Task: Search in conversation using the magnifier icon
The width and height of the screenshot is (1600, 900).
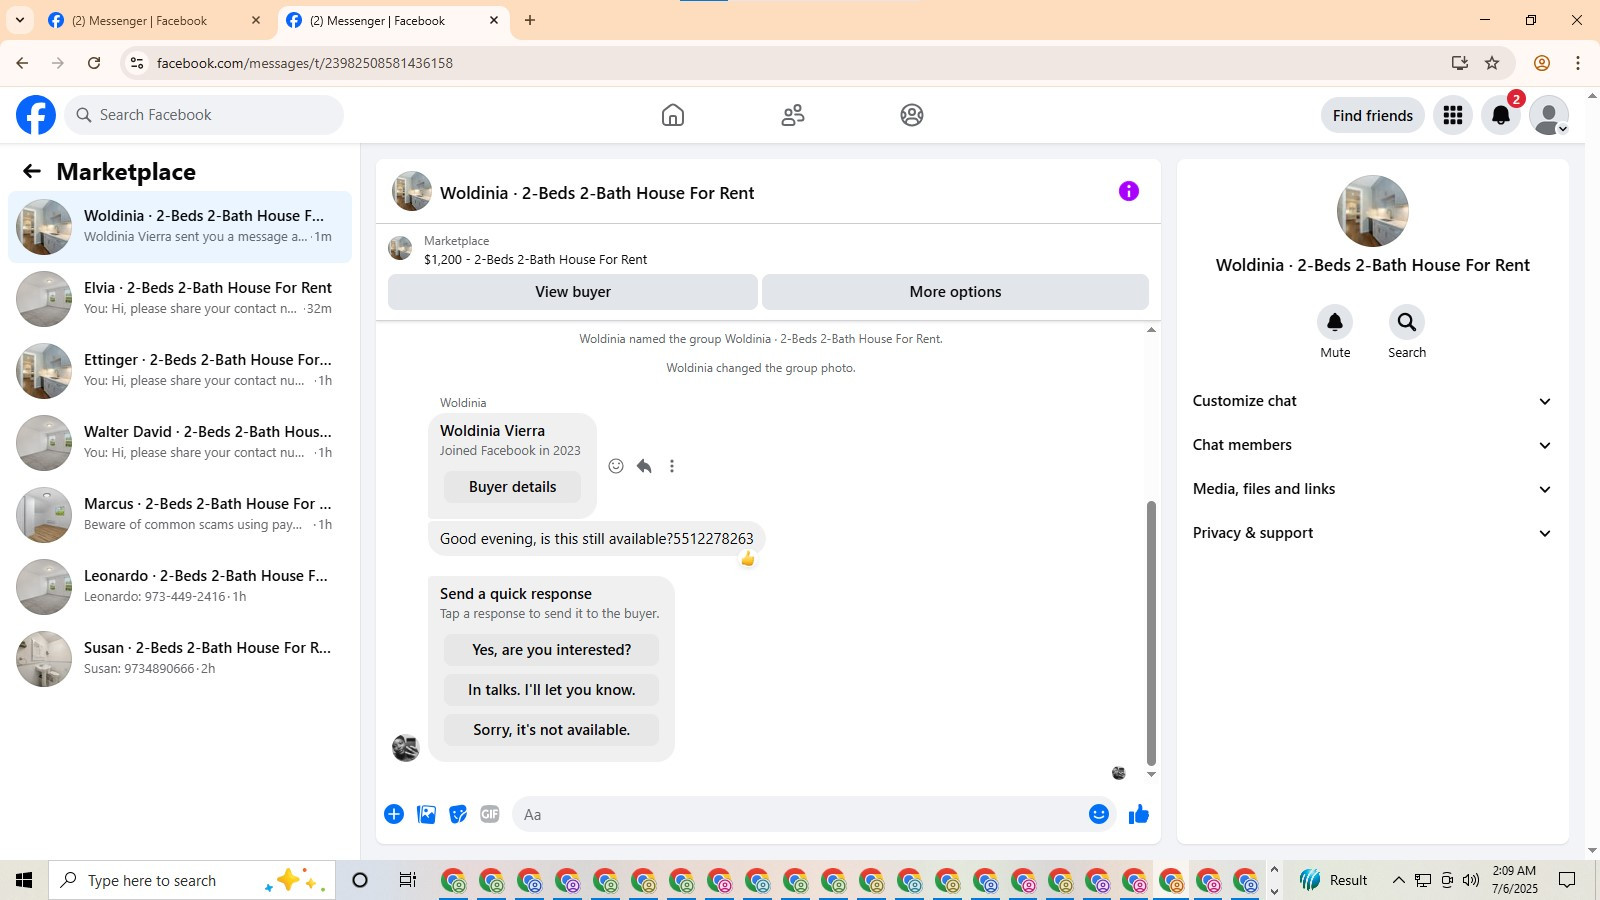Action: 1407,322
